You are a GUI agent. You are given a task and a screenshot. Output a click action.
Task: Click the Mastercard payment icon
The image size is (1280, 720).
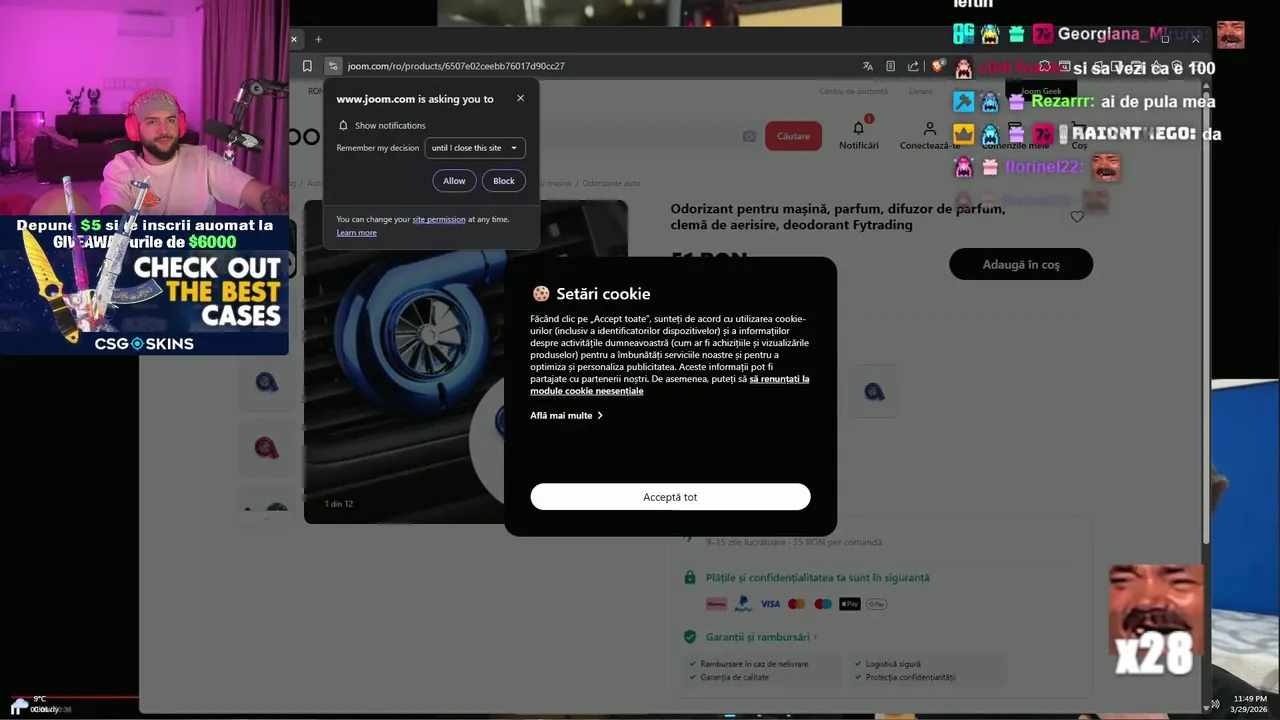[x=796, y=604]
